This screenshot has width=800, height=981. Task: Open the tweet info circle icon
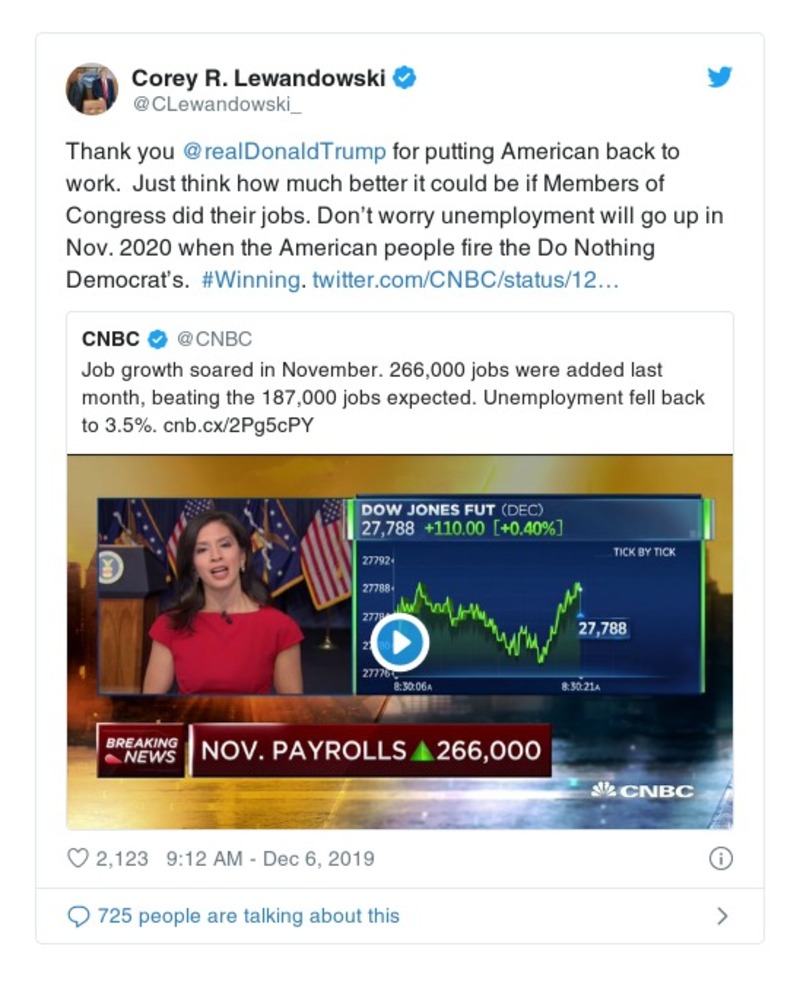[x=720, y=858]
